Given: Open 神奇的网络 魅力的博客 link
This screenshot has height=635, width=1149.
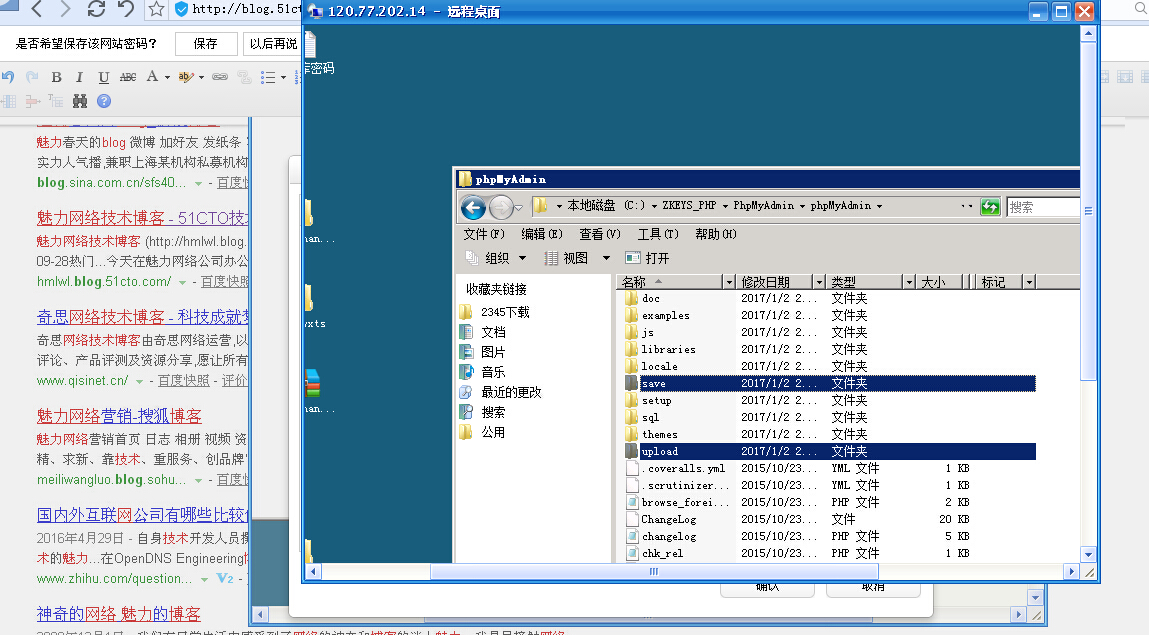Looking at the screenshot, I should point(119,614).
